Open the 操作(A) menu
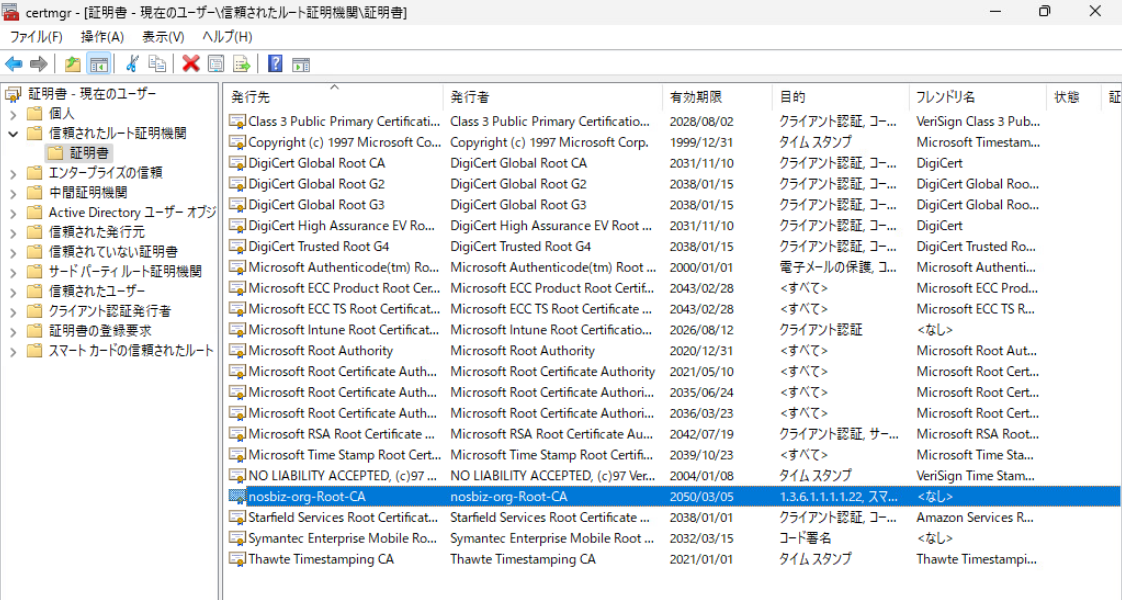The image size is (1122, 600). tap(102, 37)
